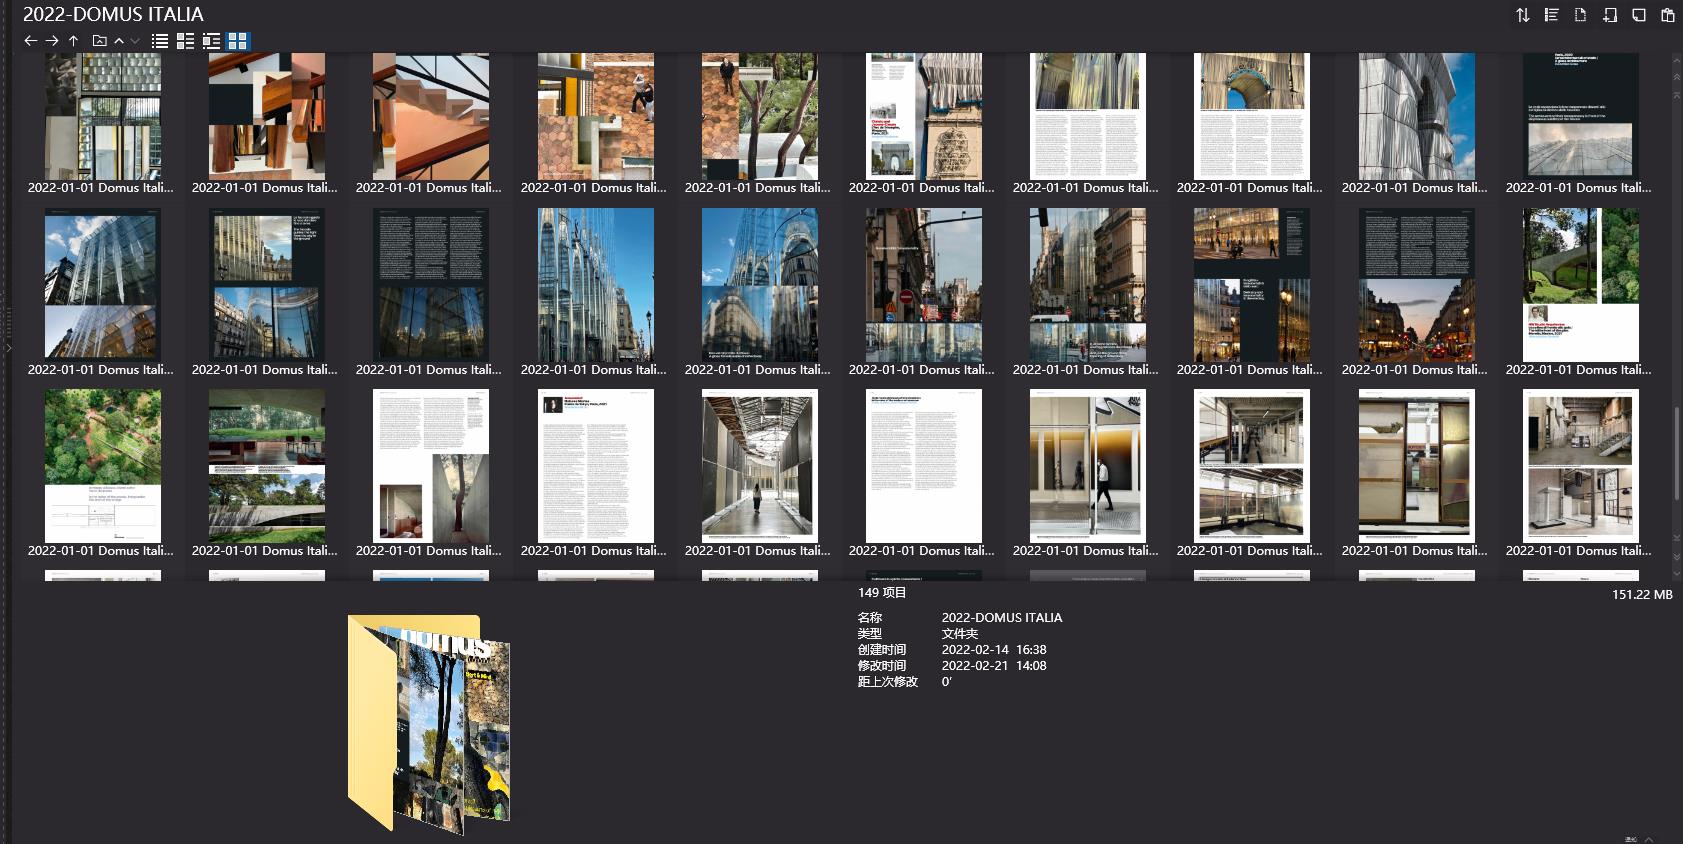Viewport: 1683px width, 844px height.
Task: Select the overhead person beside tree thumbnail
Action: pos(759,116)
